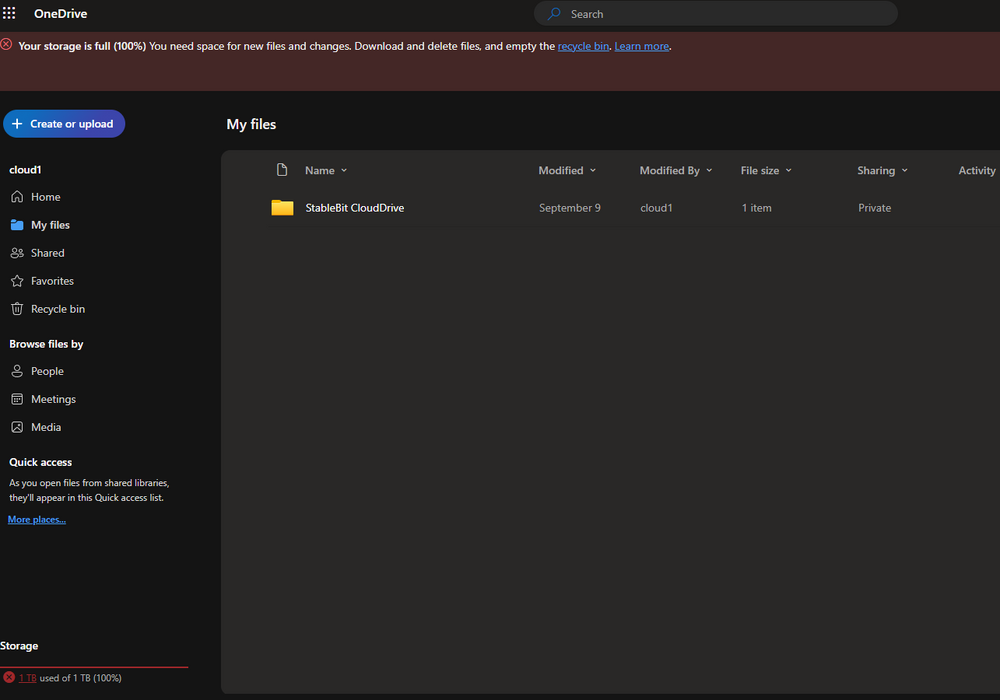Viewport: 1000px width, 700px height.
Task: Open the Home section in sidebar
Action: click(43, 196)
